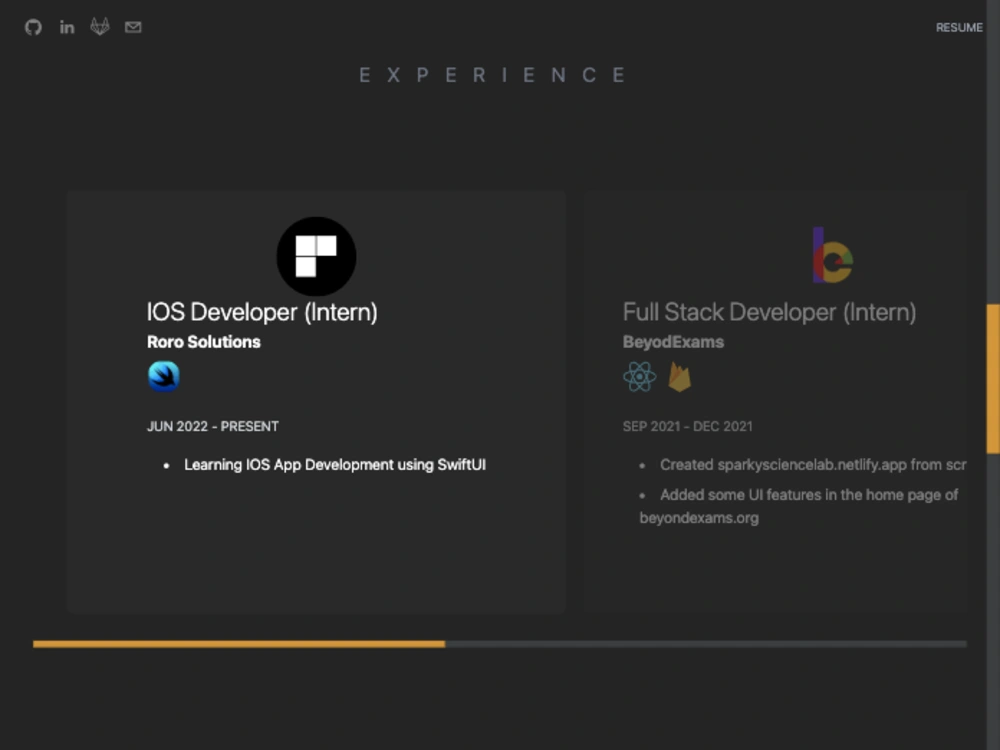This screenshot has width=1000, height=750.
Task: Click the sparkysciencelab.netlify.app bullet text
Action: tap(813, 465)
